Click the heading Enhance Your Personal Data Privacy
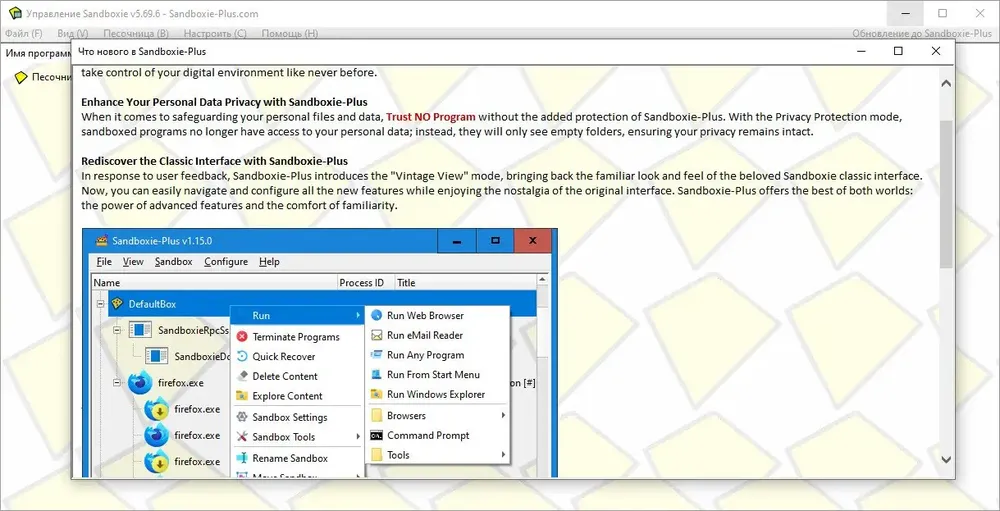The height and width of the screenshot is (511, 1000). pyautogui.click(x=224, y=102)
